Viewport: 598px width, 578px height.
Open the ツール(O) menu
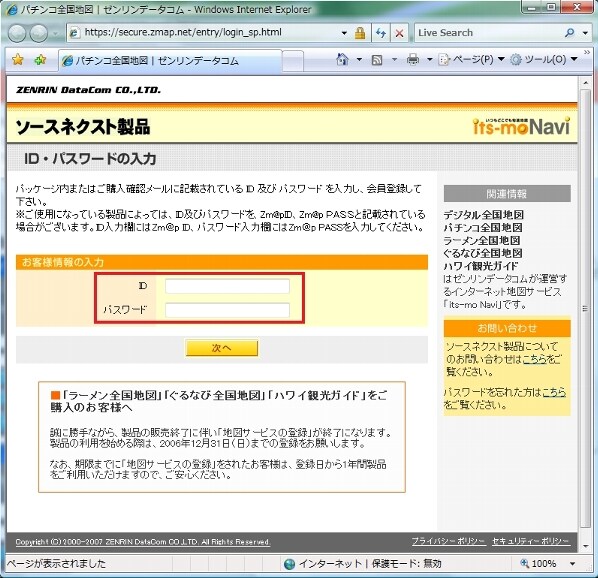[x=544, y=59]
